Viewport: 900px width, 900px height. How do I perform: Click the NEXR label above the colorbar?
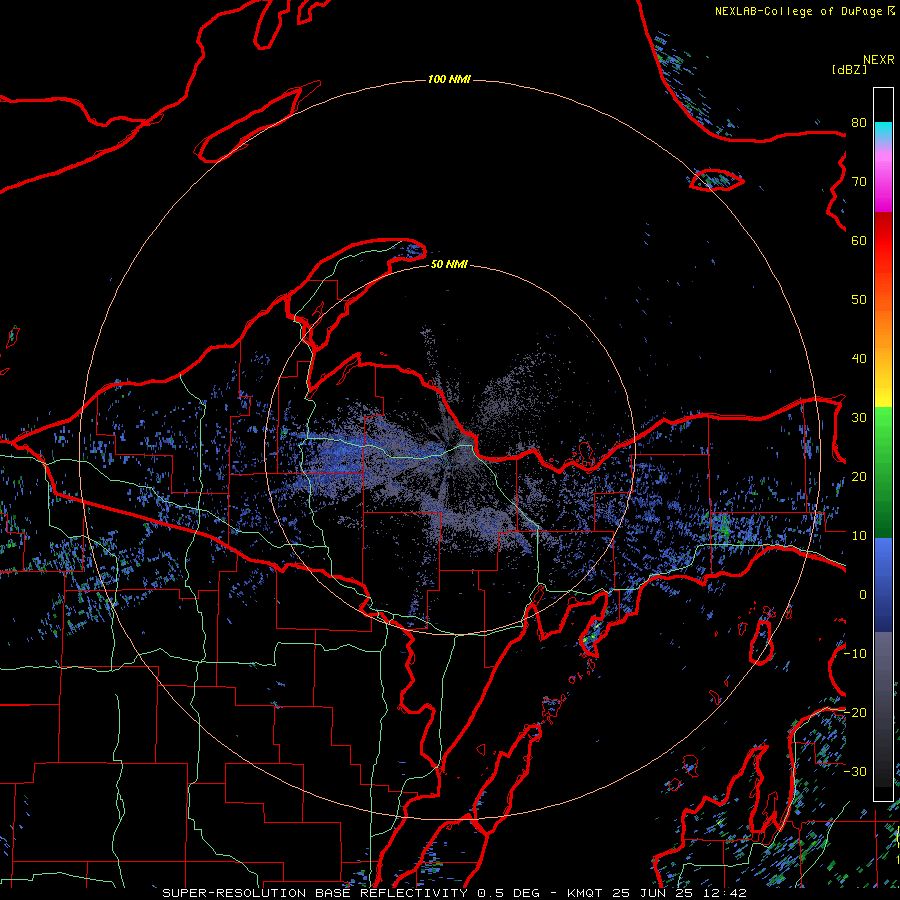(x=878, y=60)
